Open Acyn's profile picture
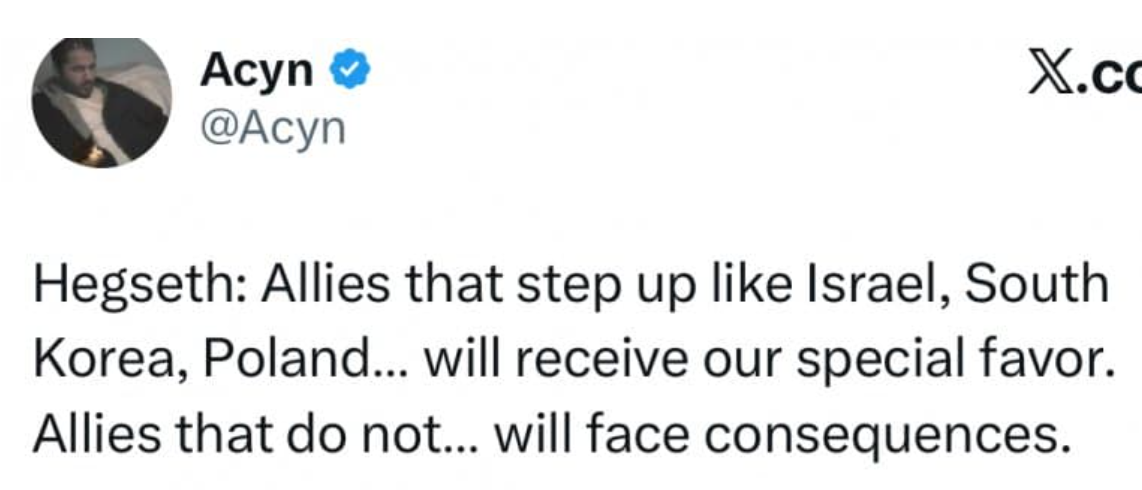 coord(101,103)
